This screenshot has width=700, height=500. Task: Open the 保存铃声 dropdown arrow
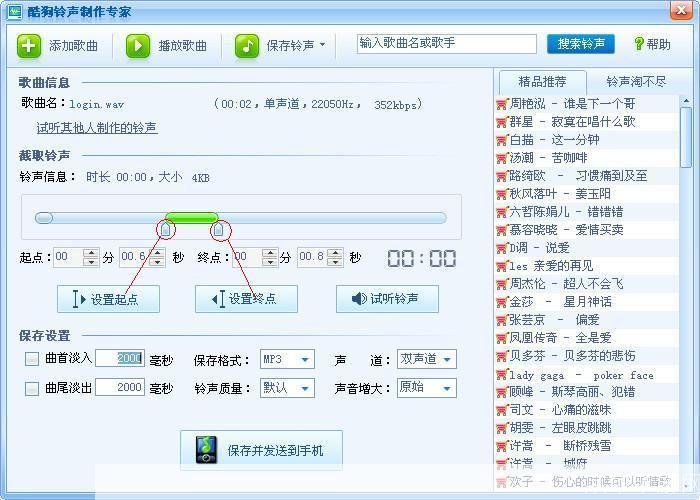click(322, 45)
